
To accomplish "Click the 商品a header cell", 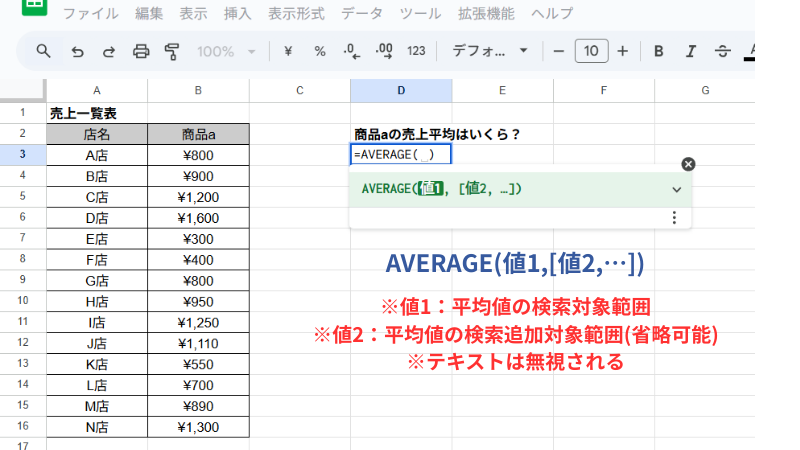I will pyautogui.click(x=198, y=134).
